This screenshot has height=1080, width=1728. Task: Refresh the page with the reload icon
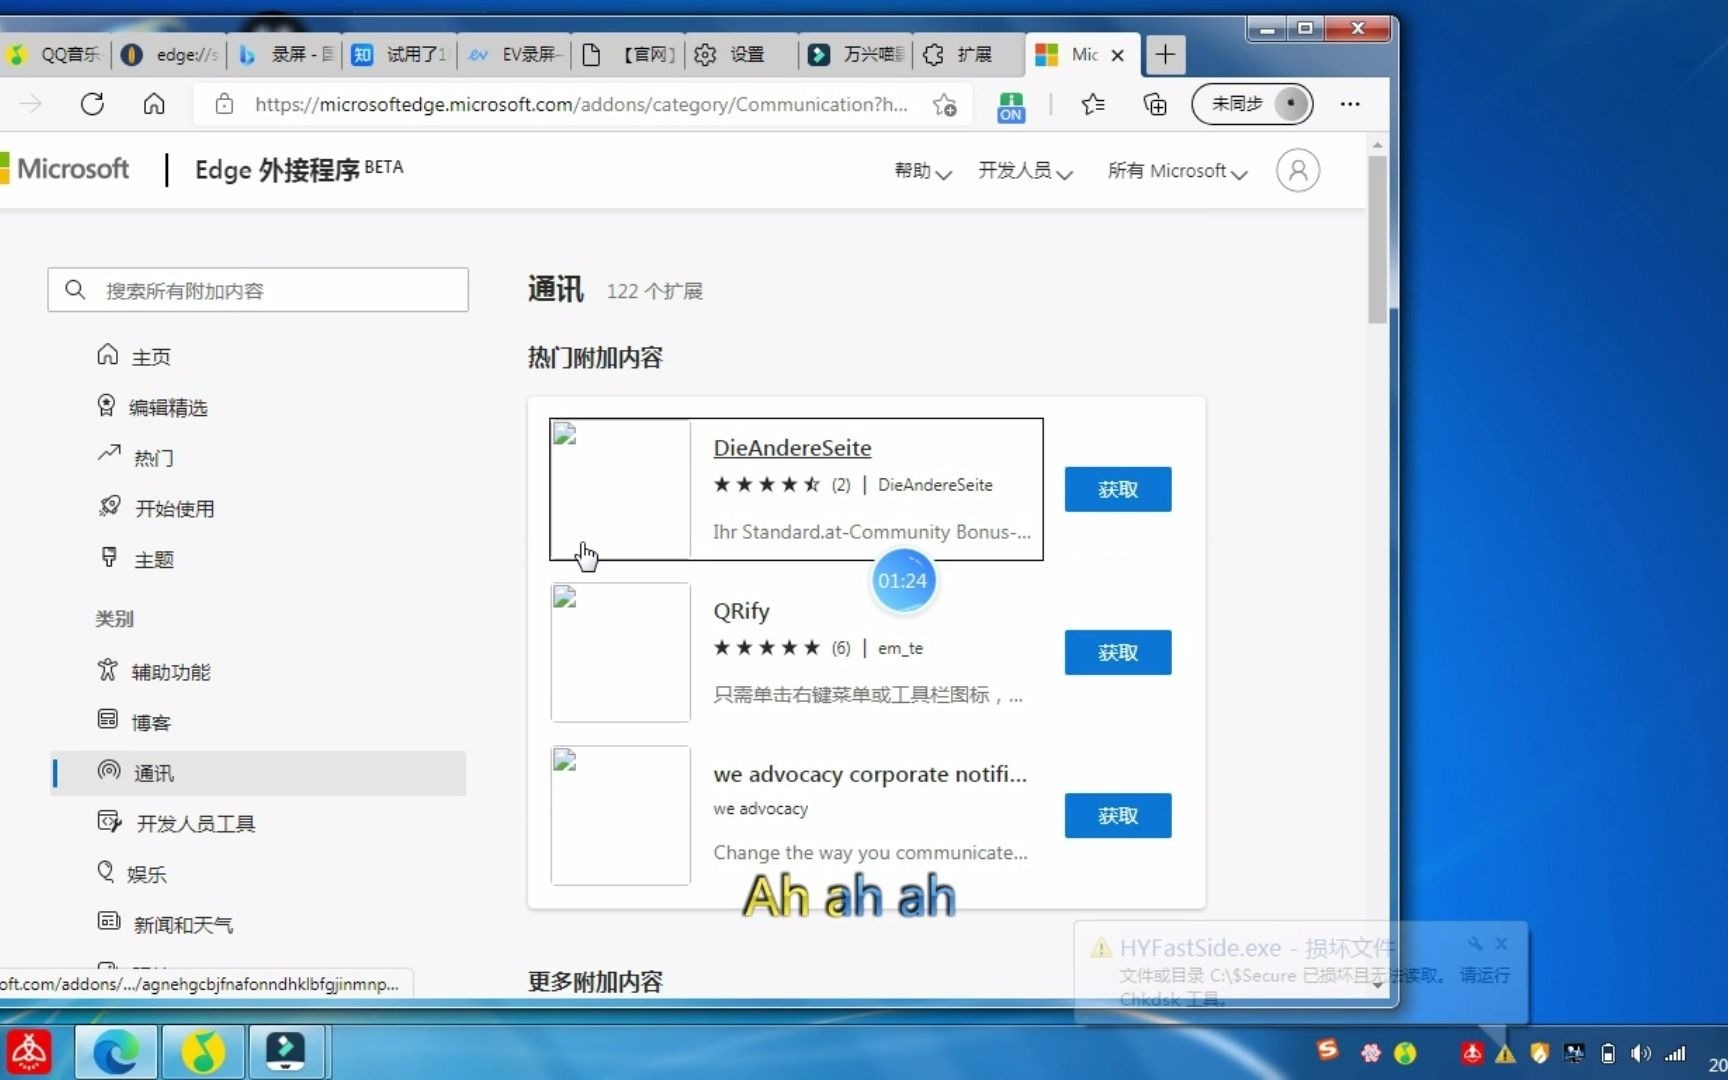click(x=92, y=104)
